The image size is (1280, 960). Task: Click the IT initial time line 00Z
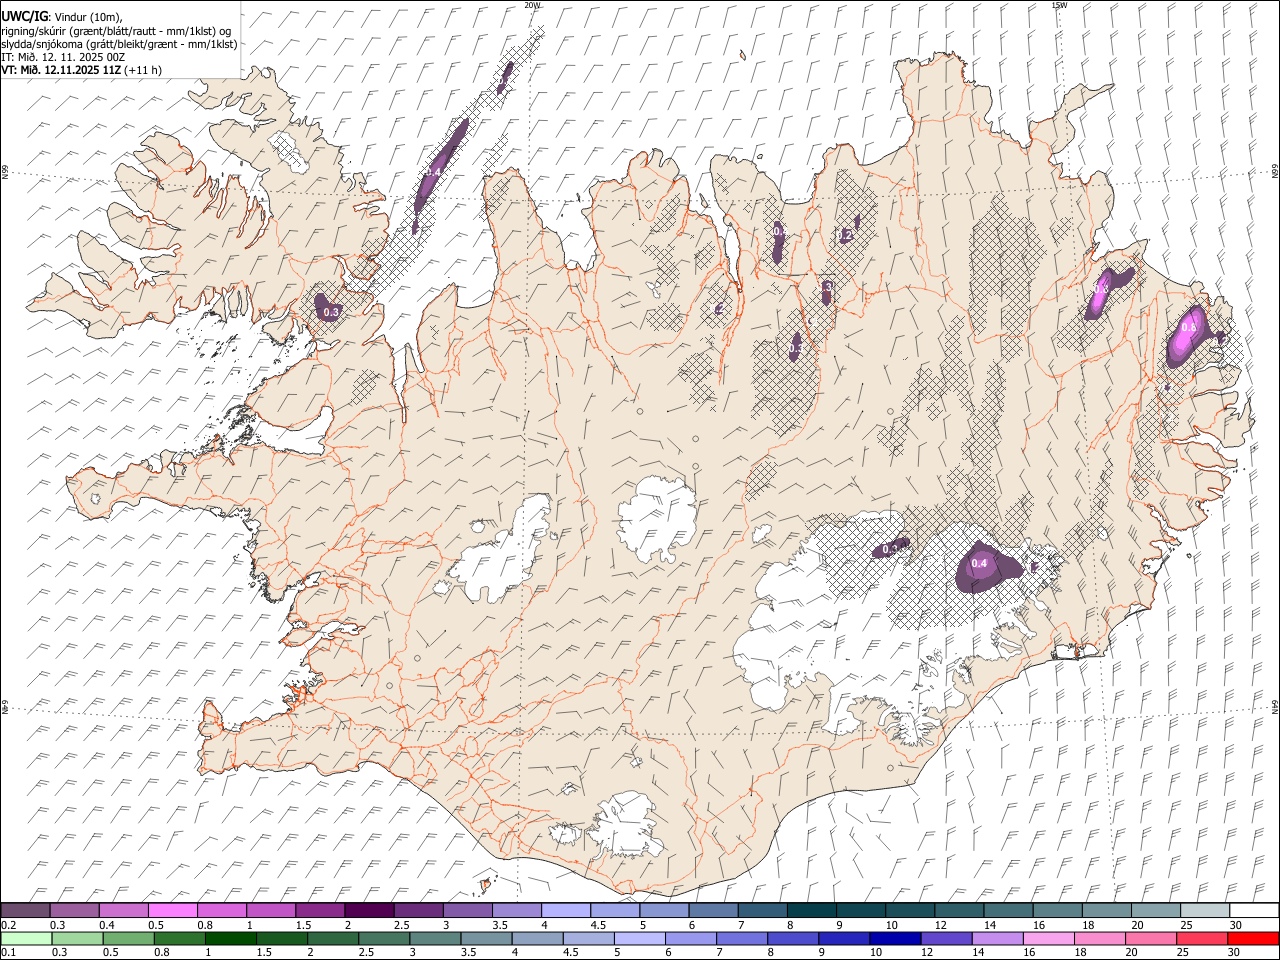pos(63,57)
